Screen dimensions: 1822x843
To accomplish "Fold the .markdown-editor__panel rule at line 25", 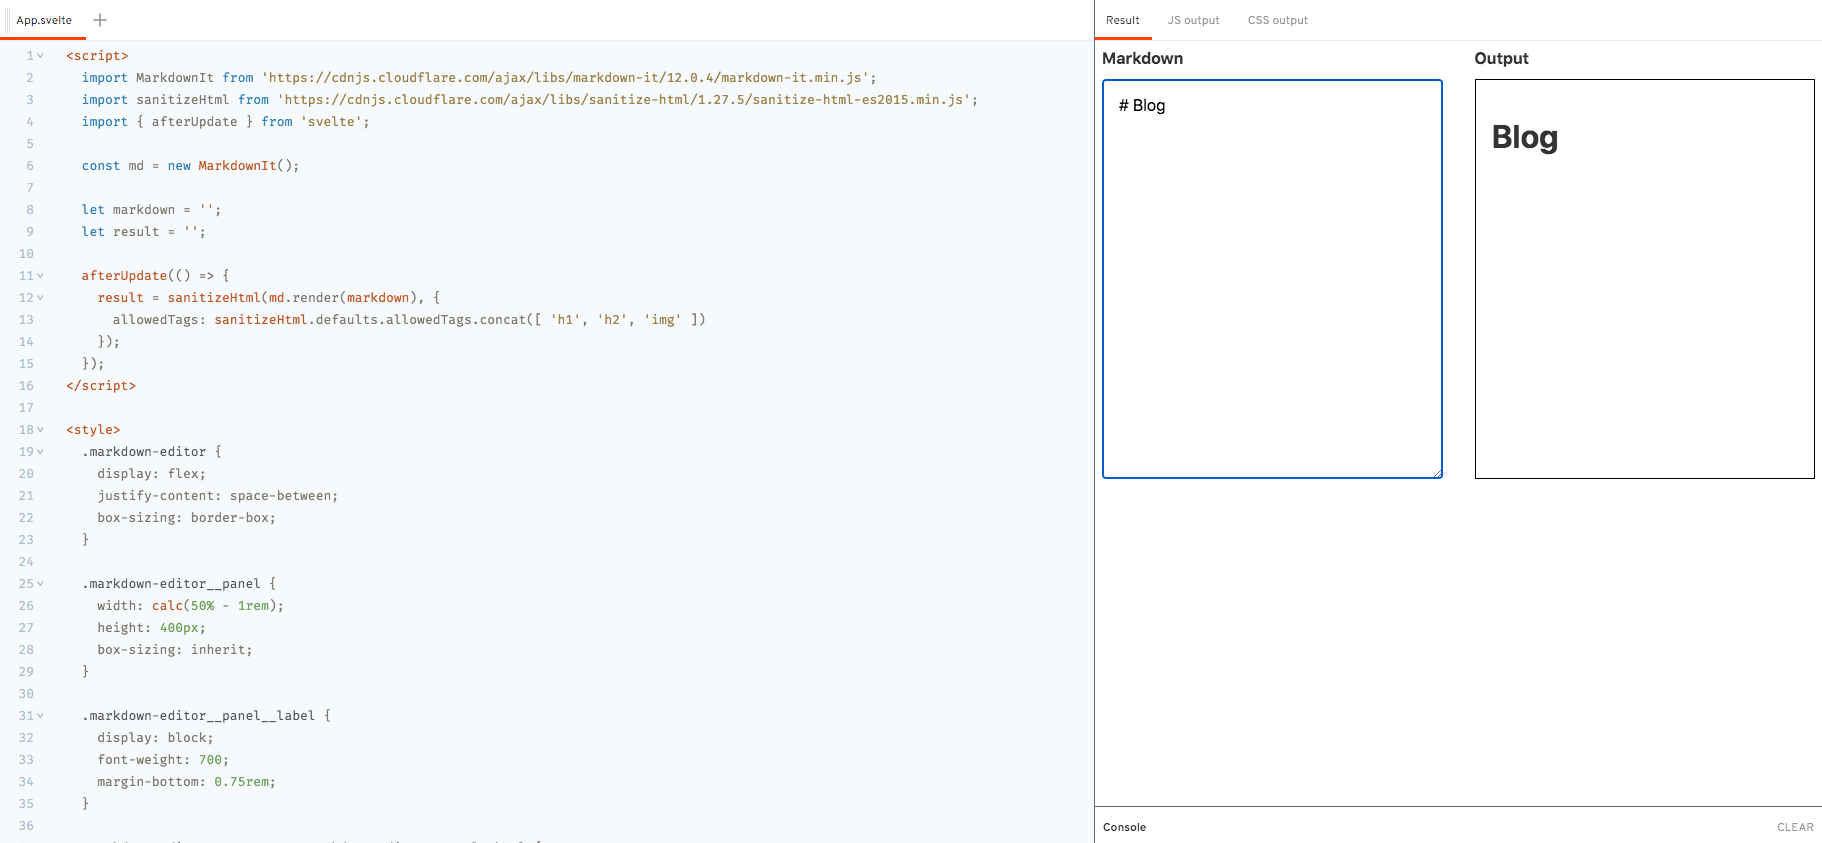I will pyautogui.click(x=41, y=584).
